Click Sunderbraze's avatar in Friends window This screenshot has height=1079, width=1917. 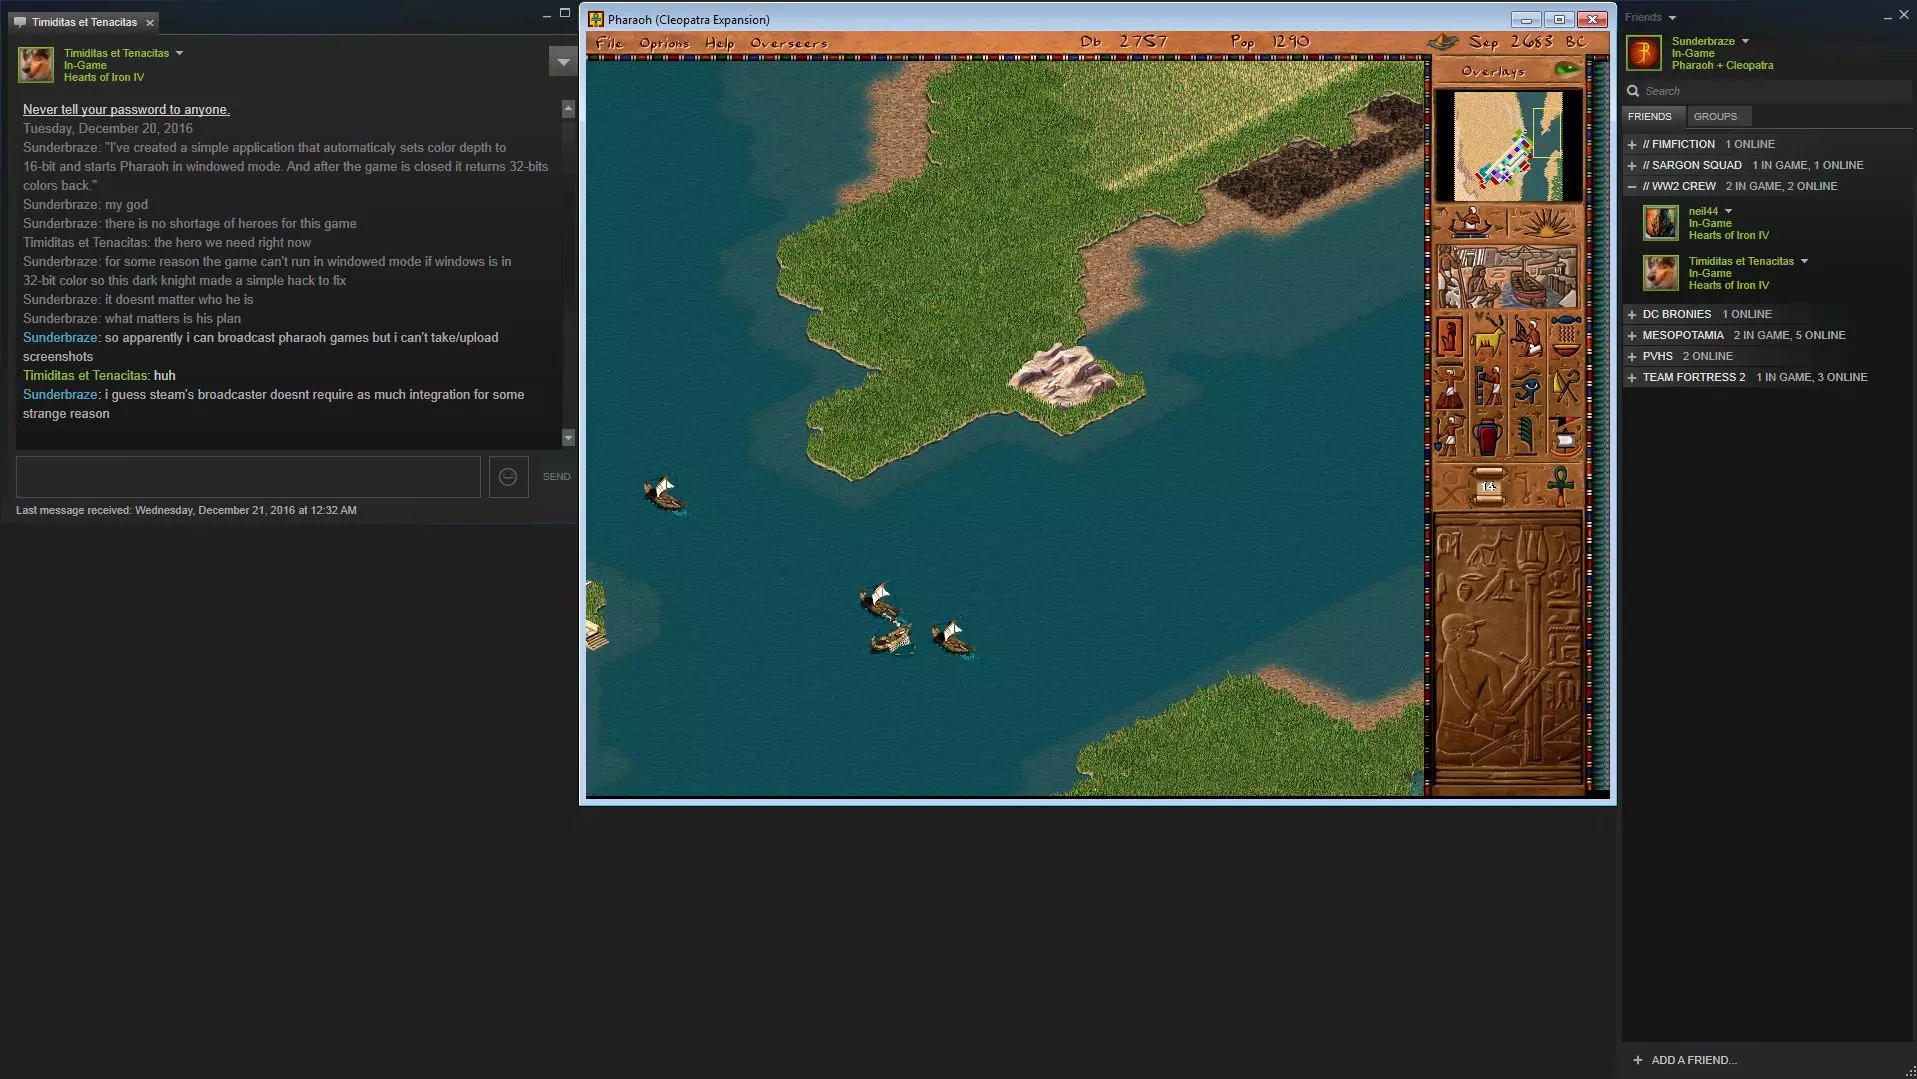pos(1644,53)
